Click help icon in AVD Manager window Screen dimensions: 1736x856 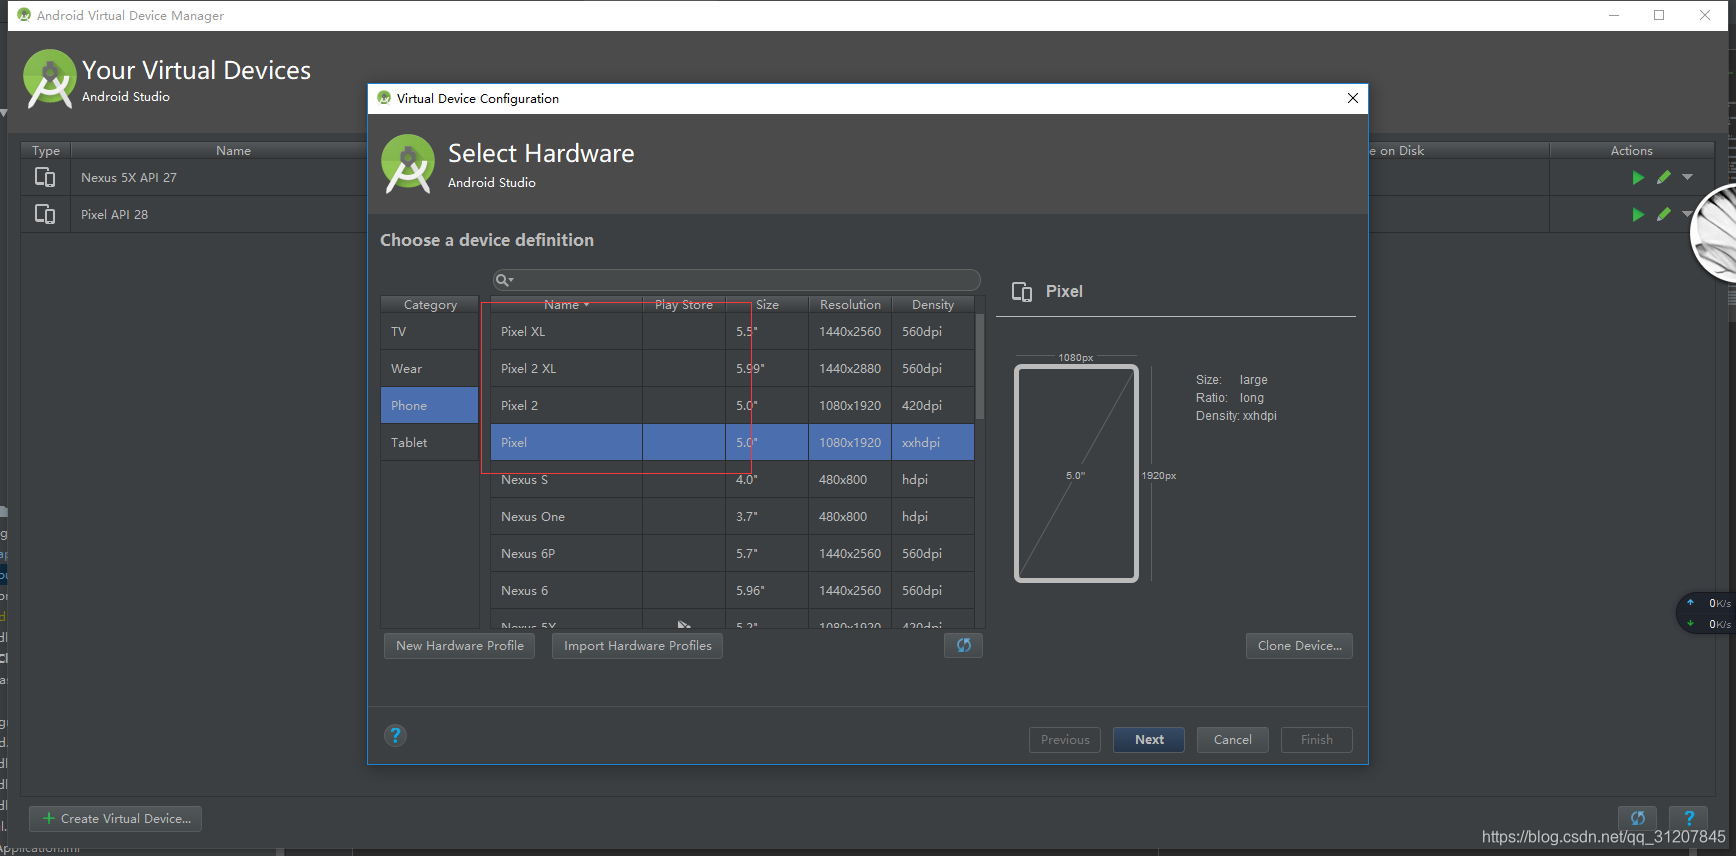(1689, 818)
